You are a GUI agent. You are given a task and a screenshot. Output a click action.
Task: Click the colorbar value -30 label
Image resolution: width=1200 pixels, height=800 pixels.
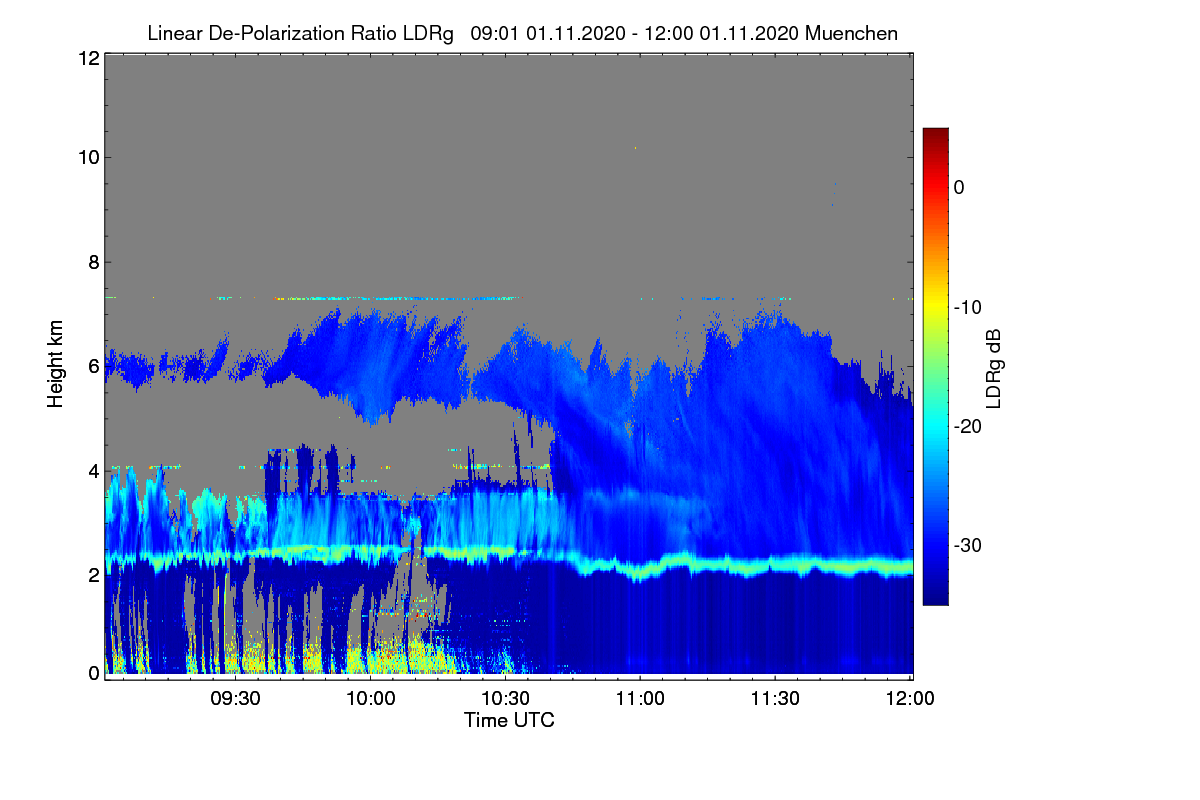click(x=967, y=546)
